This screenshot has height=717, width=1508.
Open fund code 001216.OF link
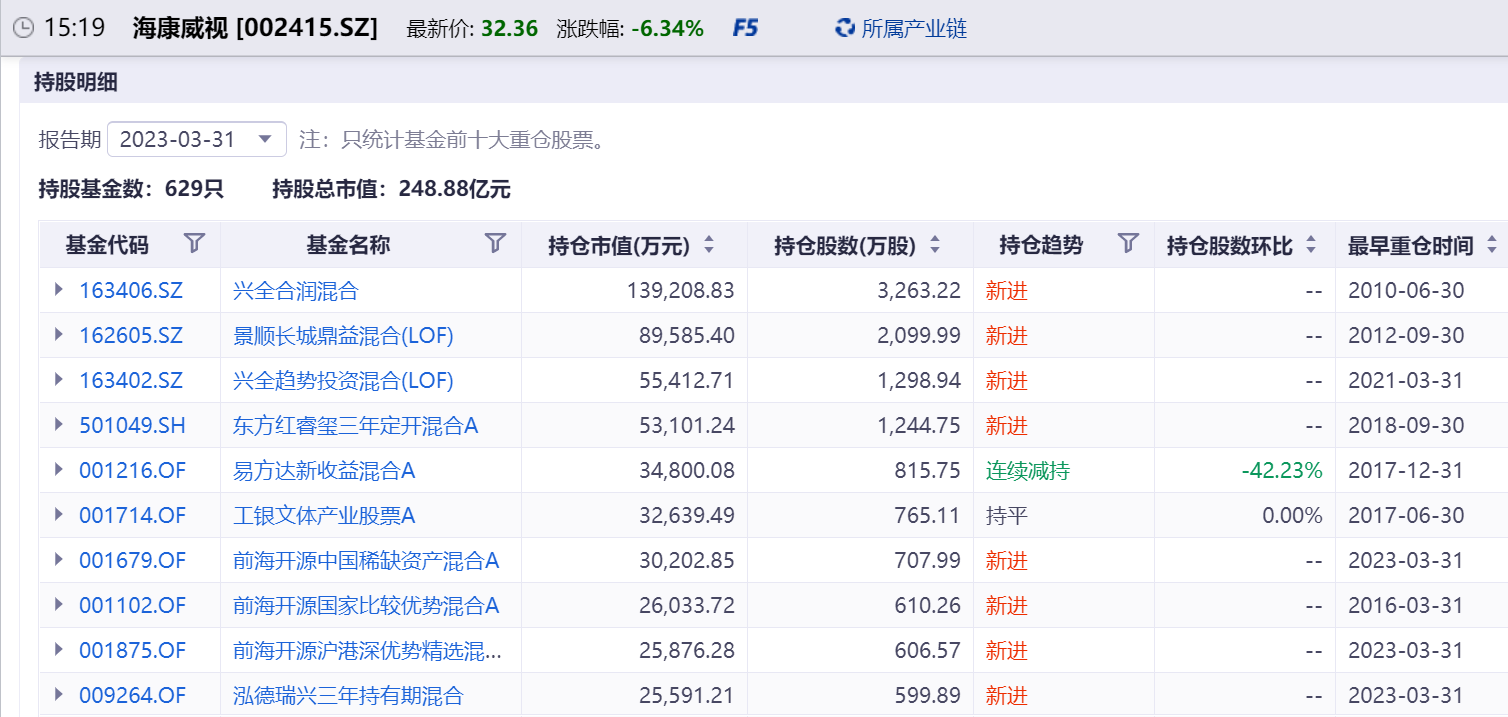pyautogui.click(x=133, y=471)
